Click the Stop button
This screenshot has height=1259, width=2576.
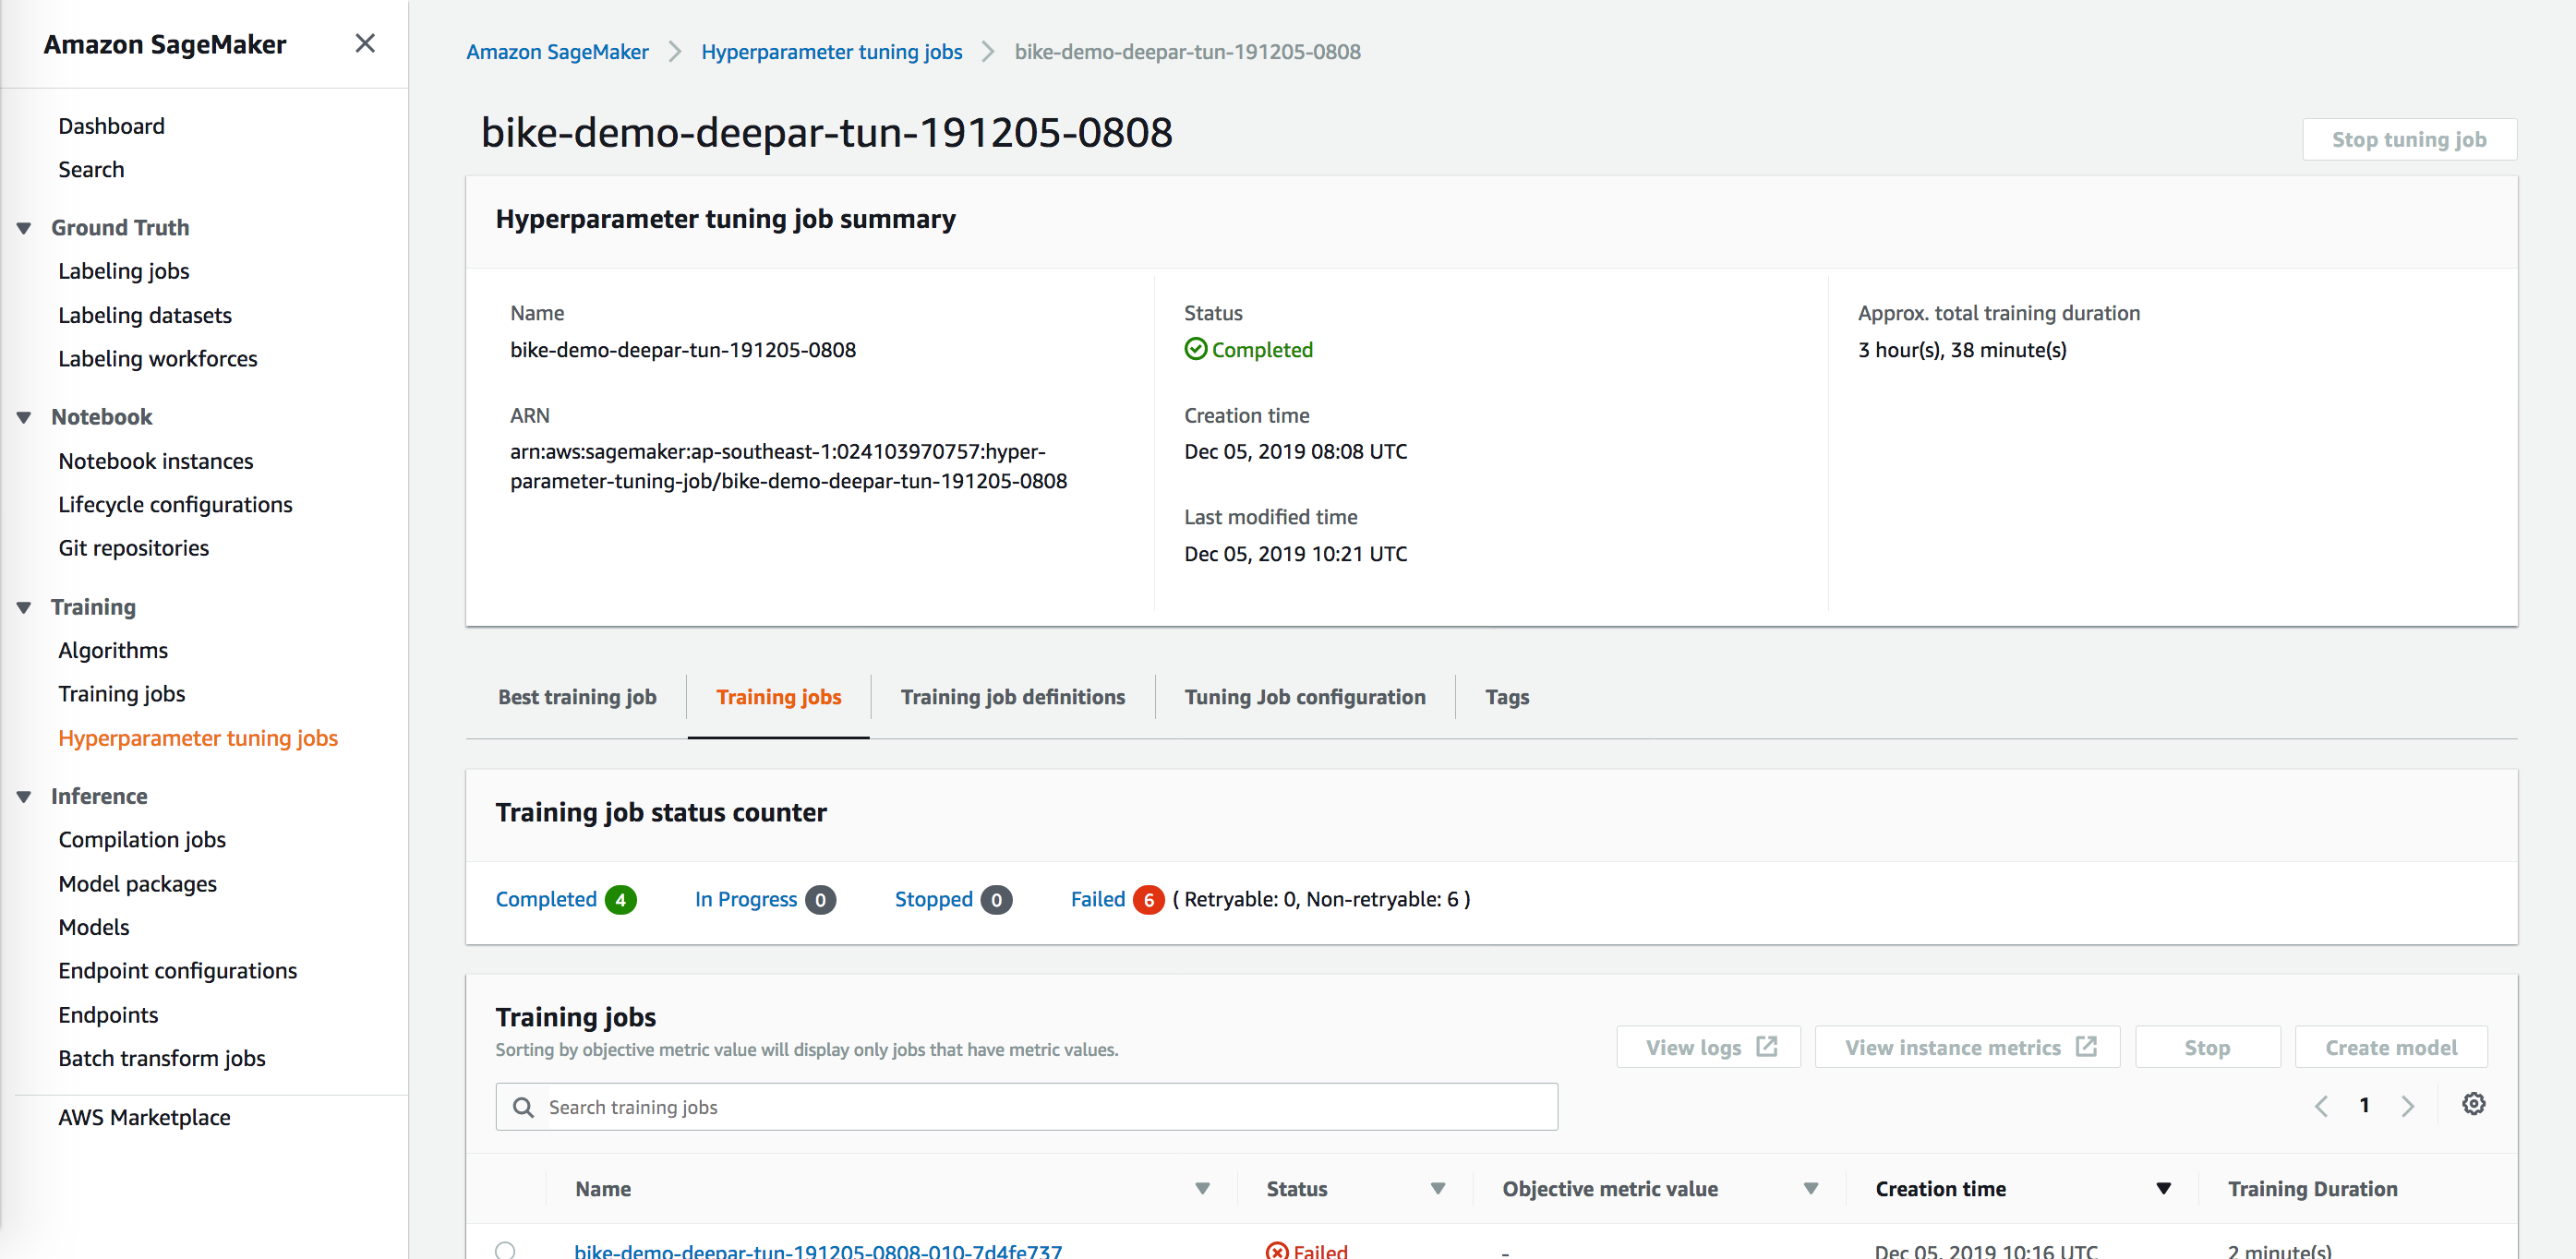pos(2207,1047)
